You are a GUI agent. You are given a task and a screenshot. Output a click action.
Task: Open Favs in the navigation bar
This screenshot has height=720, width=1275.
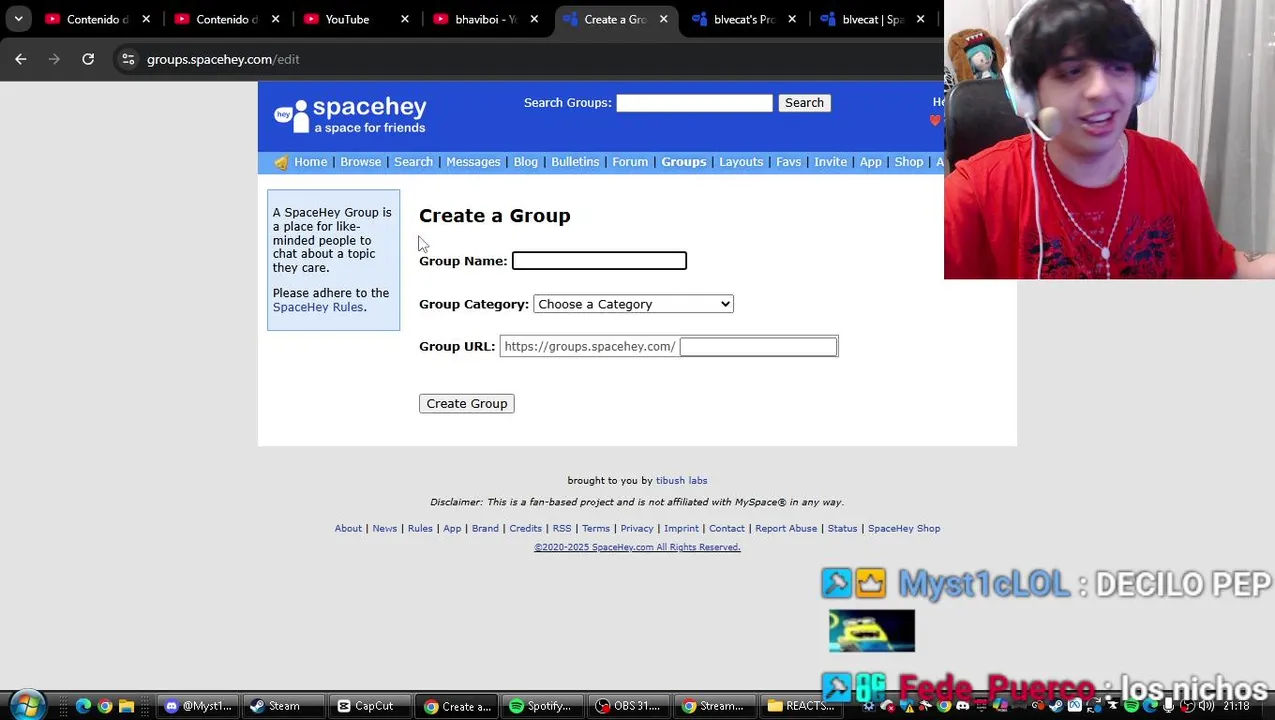pos(788,162)
